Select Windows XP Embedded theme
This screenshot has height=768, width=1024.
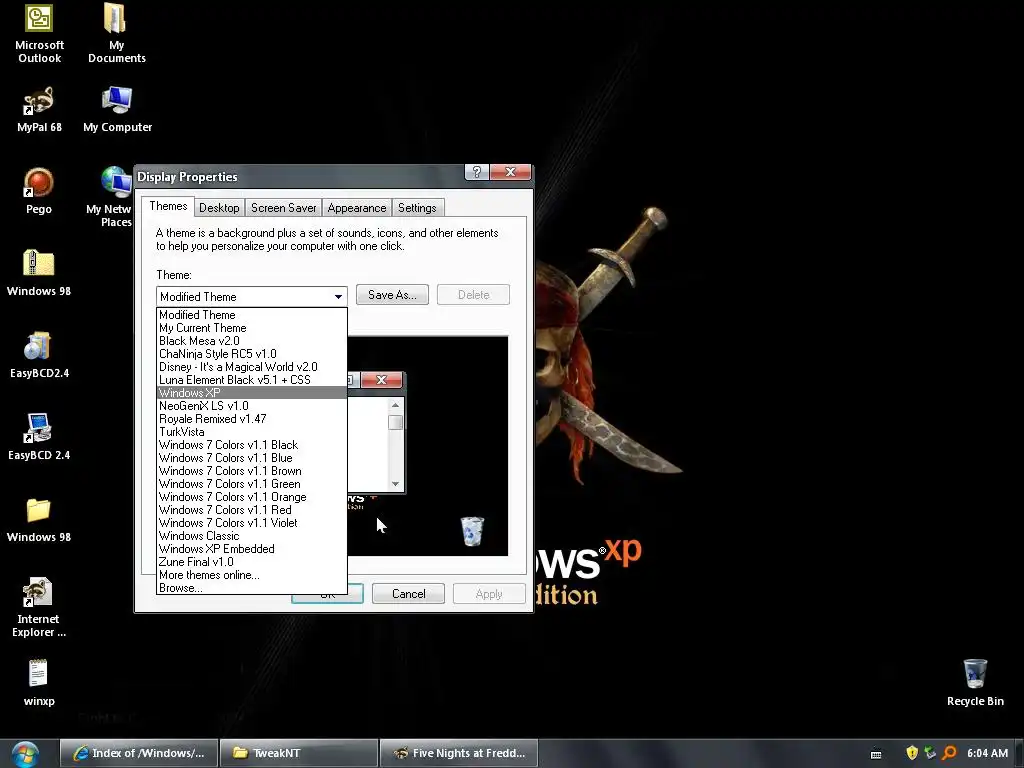pos(251,549)
